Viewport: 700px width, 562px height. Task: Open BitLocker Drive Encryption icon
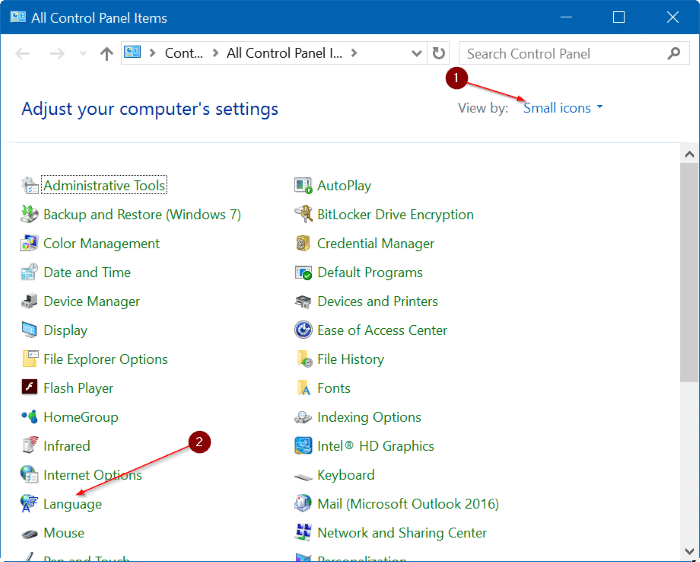click(303, 214)
